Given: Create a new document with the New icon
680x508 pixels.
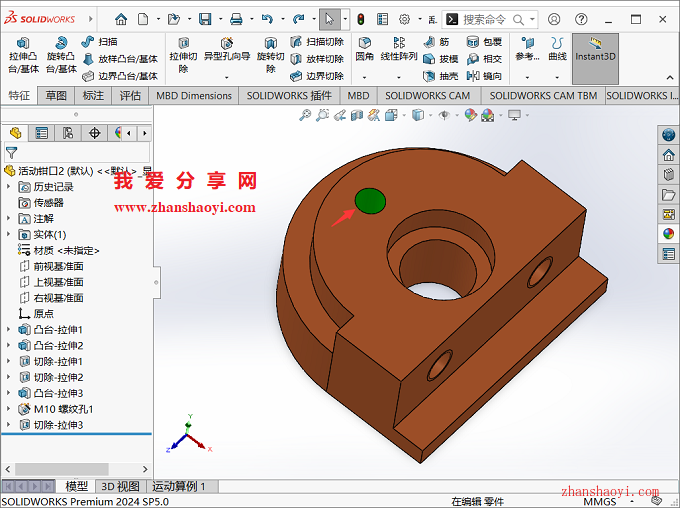Looking at the screenshot, I should [143, 19].
